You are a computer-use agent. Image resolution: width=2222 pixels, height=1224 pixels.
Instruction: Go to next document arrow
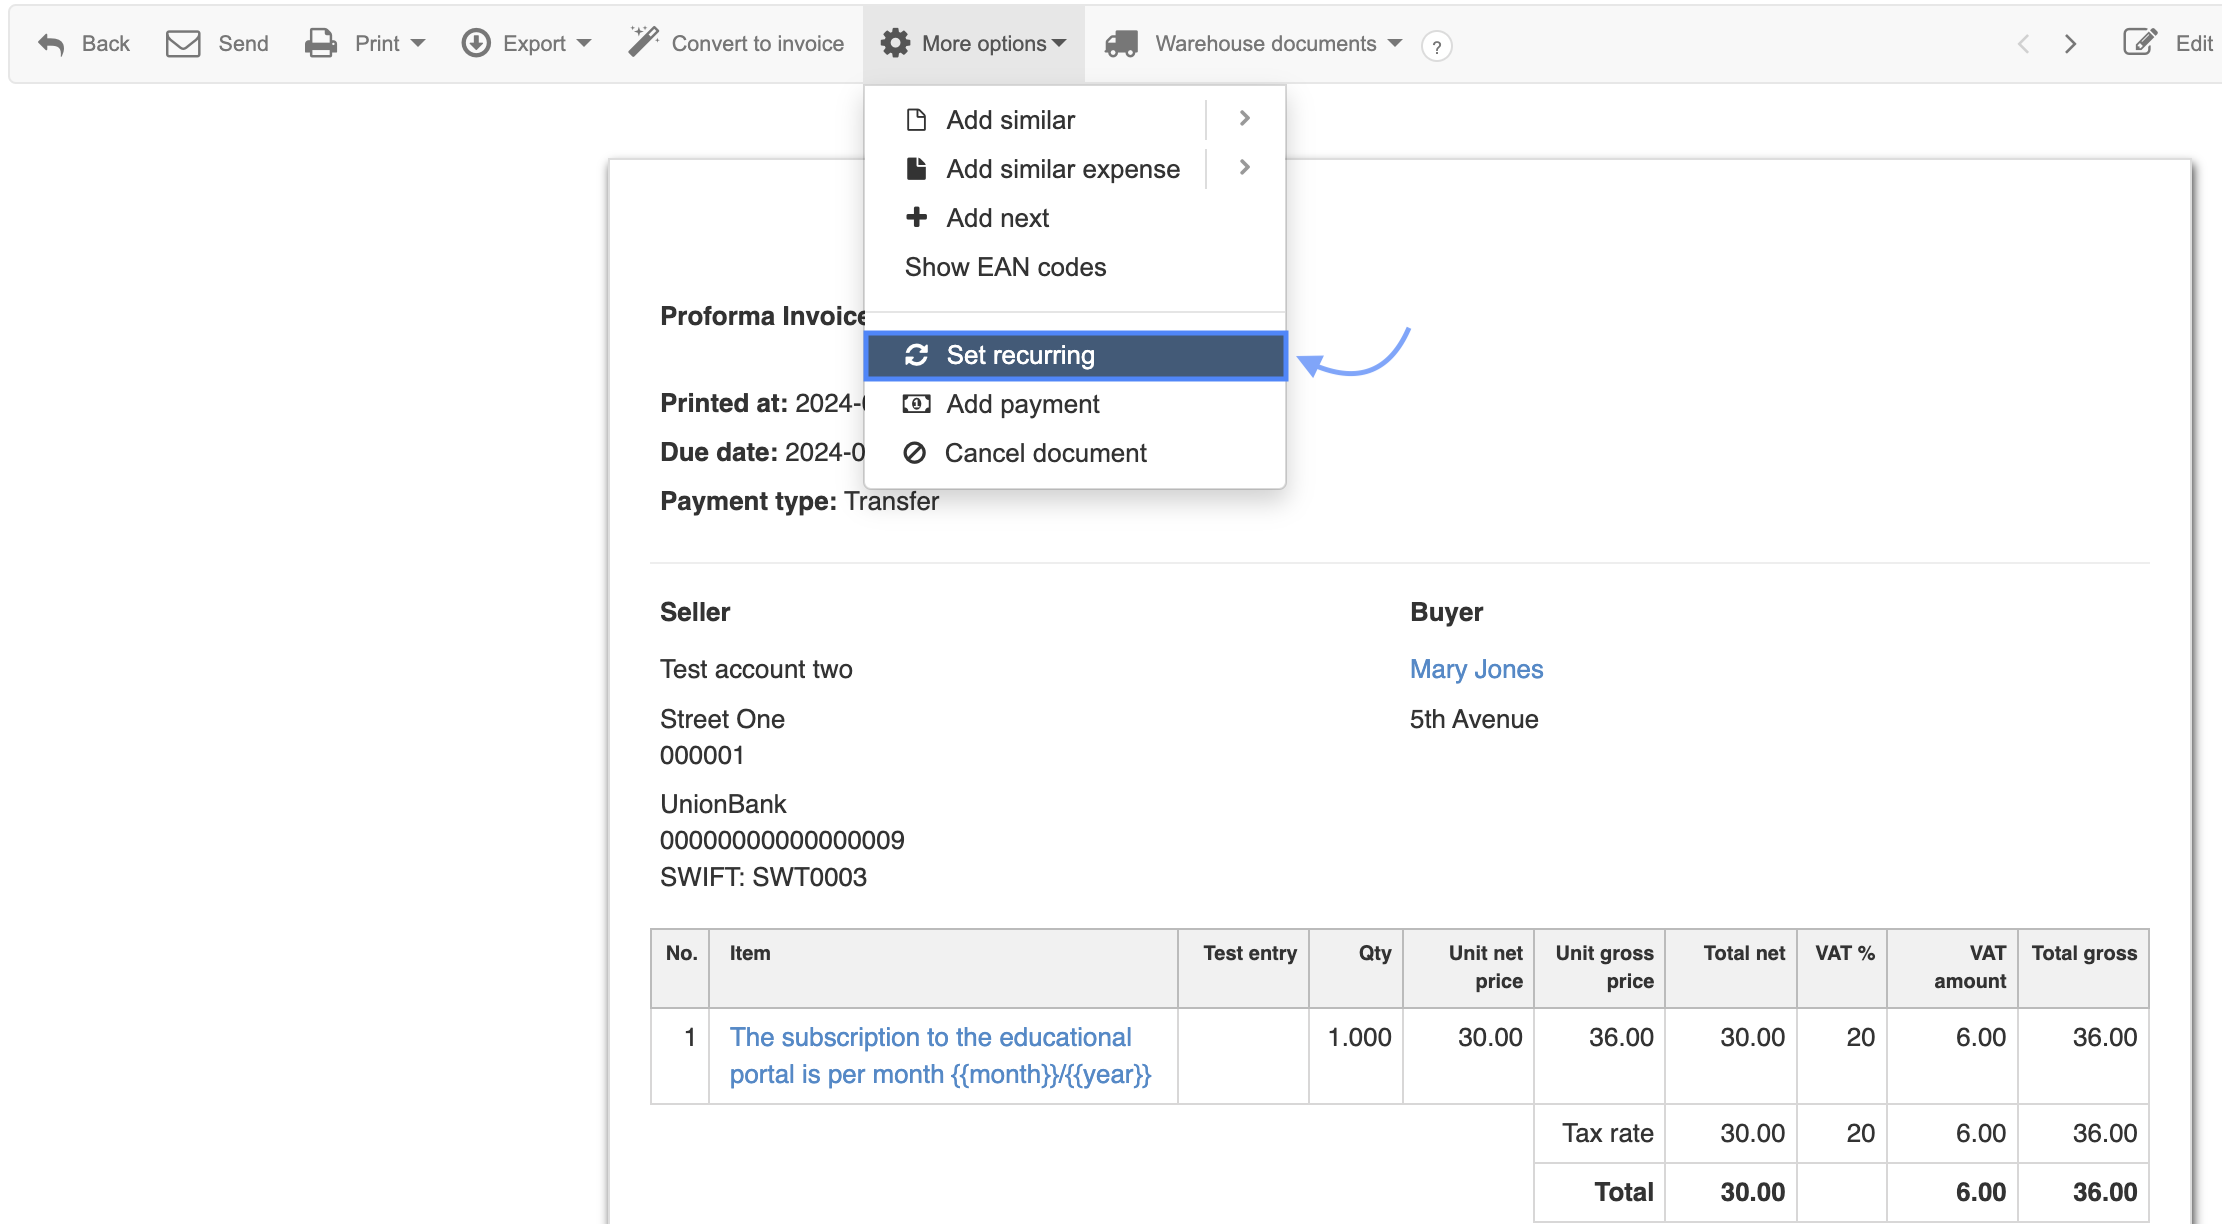(x=2070, y=44)
